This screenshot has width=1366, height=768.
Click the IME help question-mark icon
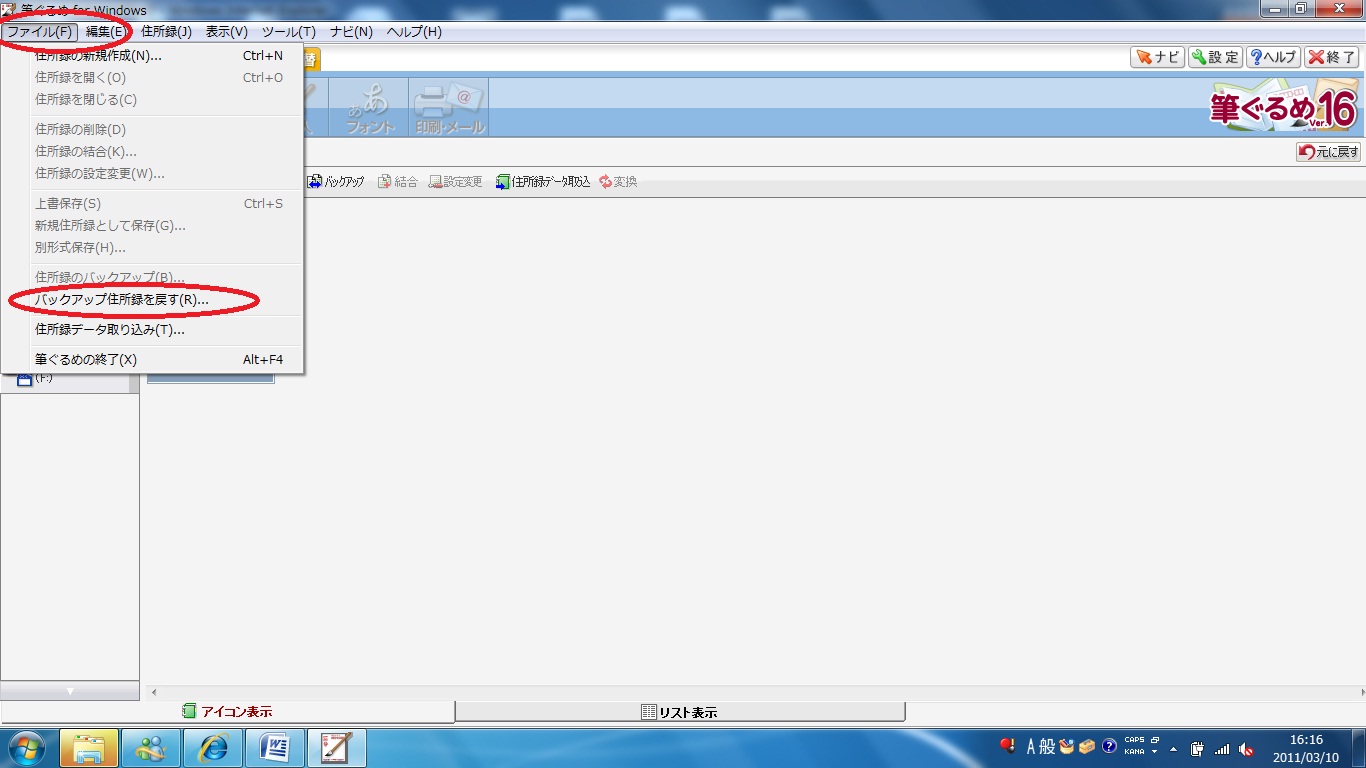click(1109, 746)
